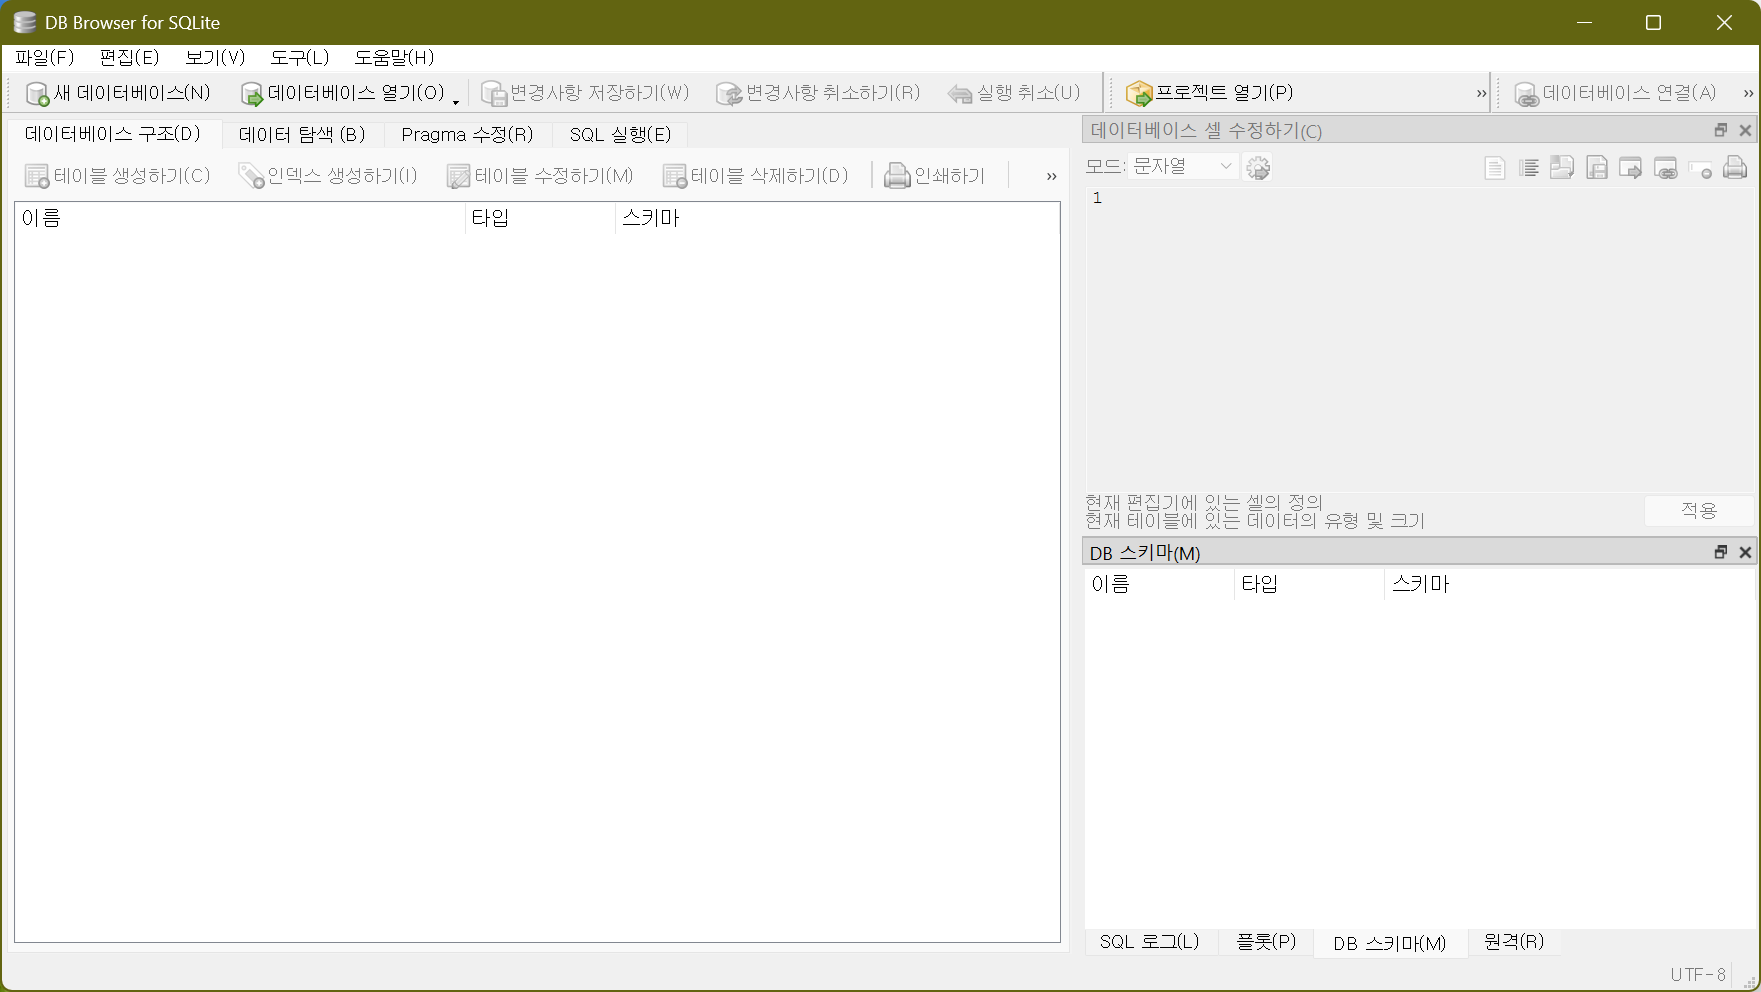Close the DB 스키마(M) panel
1761x992 pixels.
[x=1745, y=552]
